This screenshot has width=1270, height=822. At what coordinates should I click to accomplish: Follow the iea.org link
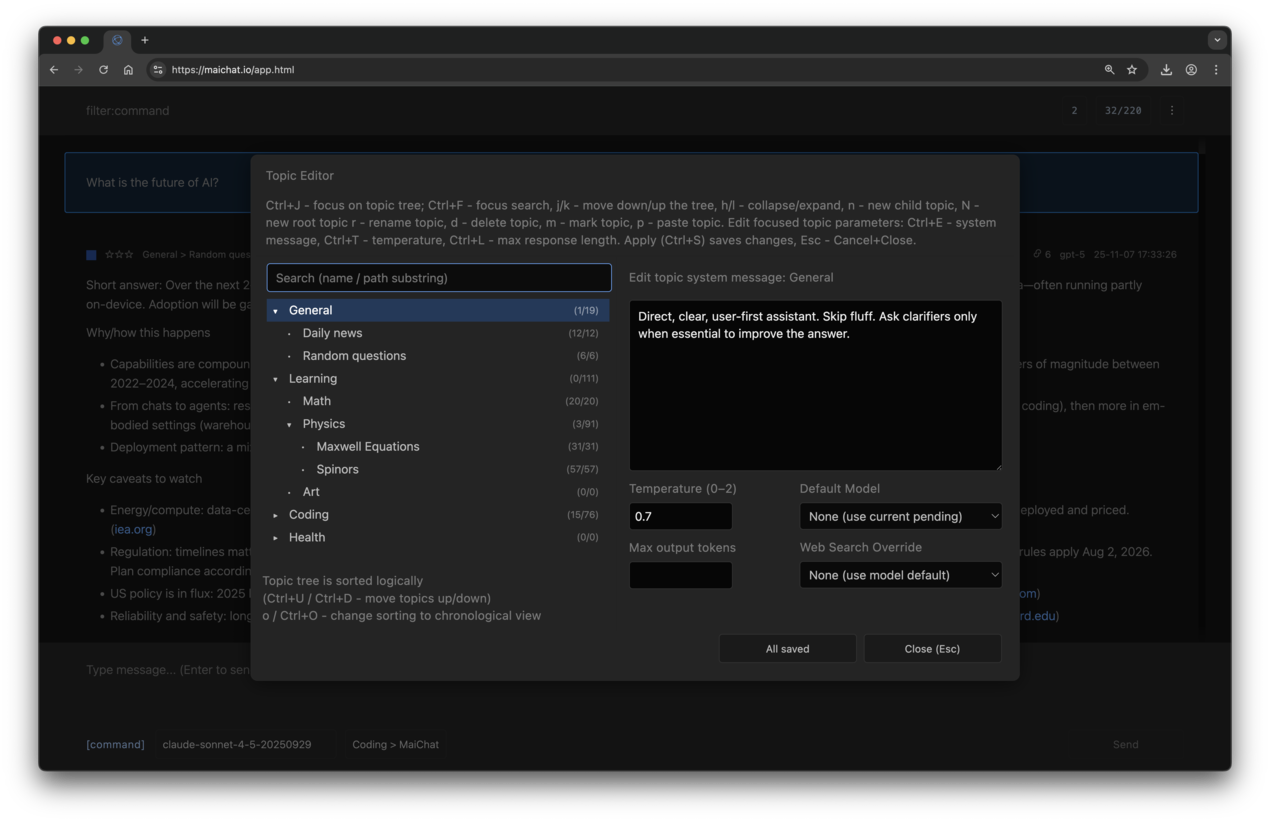(x=133, y=528)
